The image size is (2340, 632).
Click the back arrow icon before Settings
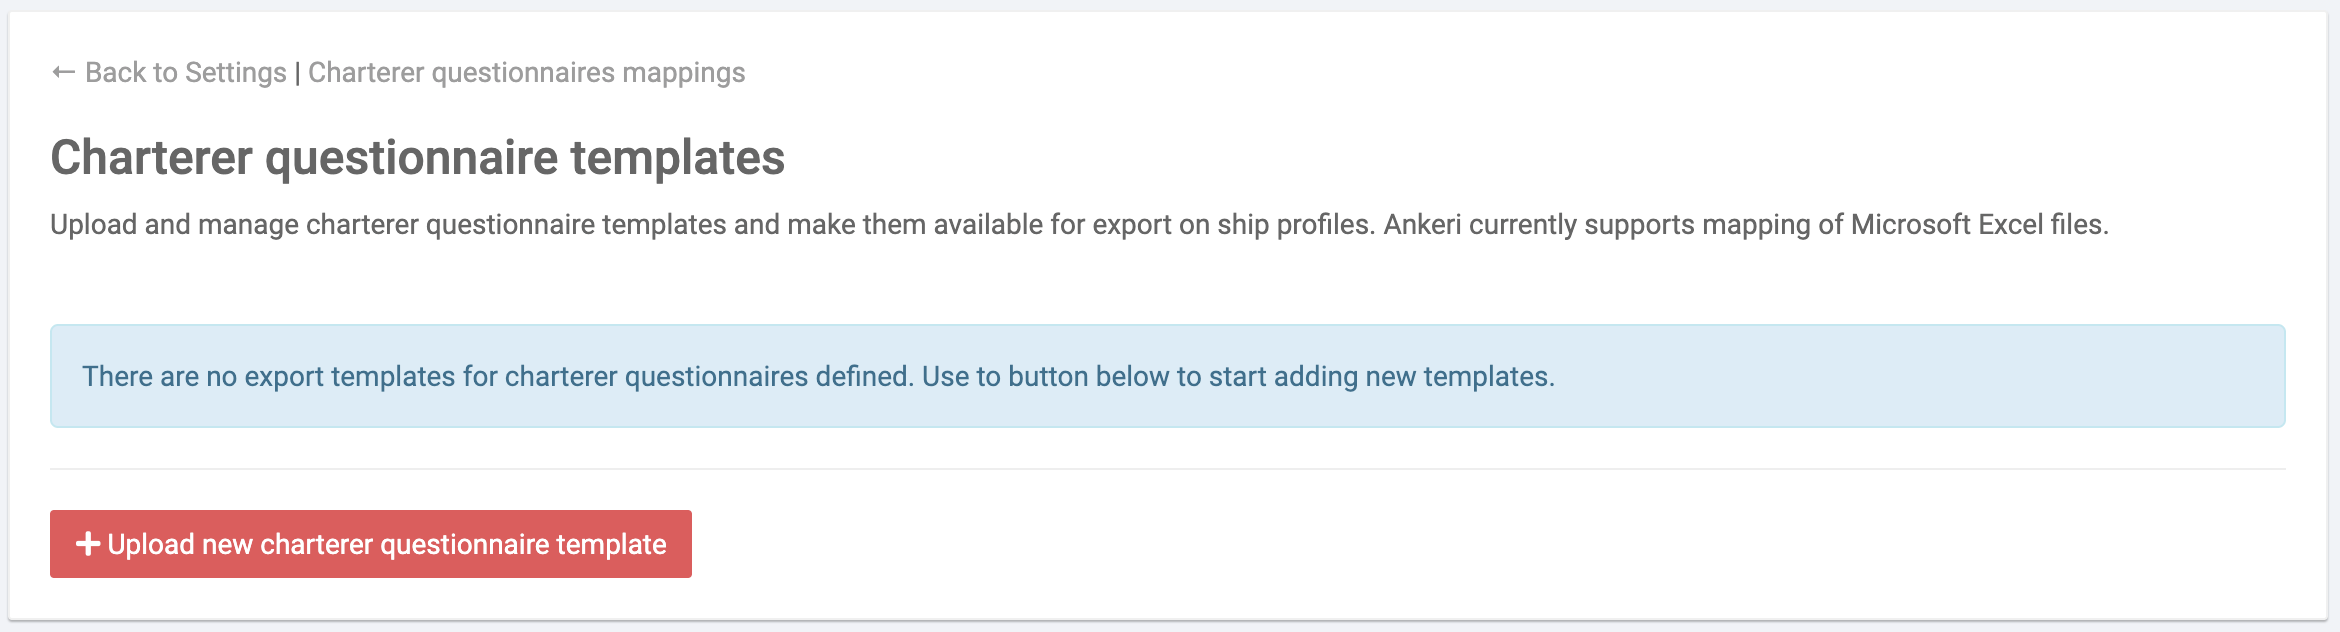pos(63,72)
